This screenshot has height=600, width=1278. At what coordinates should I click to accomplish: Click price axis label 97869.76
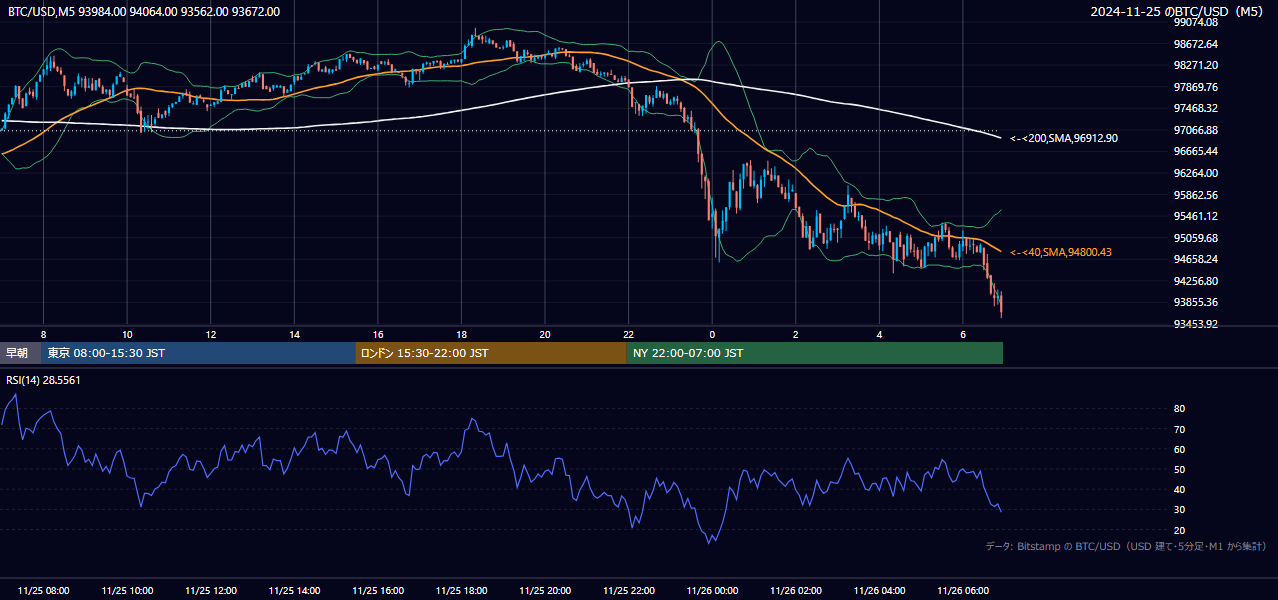1196,87
